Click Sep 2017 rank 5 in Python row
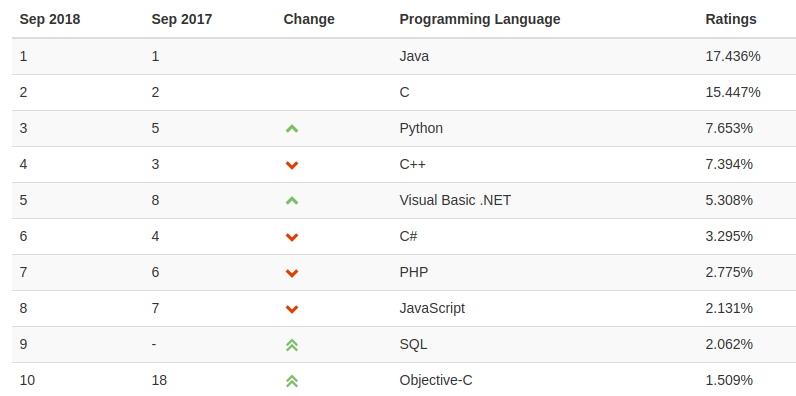The width and height of the screenshot is (796, 396). [155, 128]
